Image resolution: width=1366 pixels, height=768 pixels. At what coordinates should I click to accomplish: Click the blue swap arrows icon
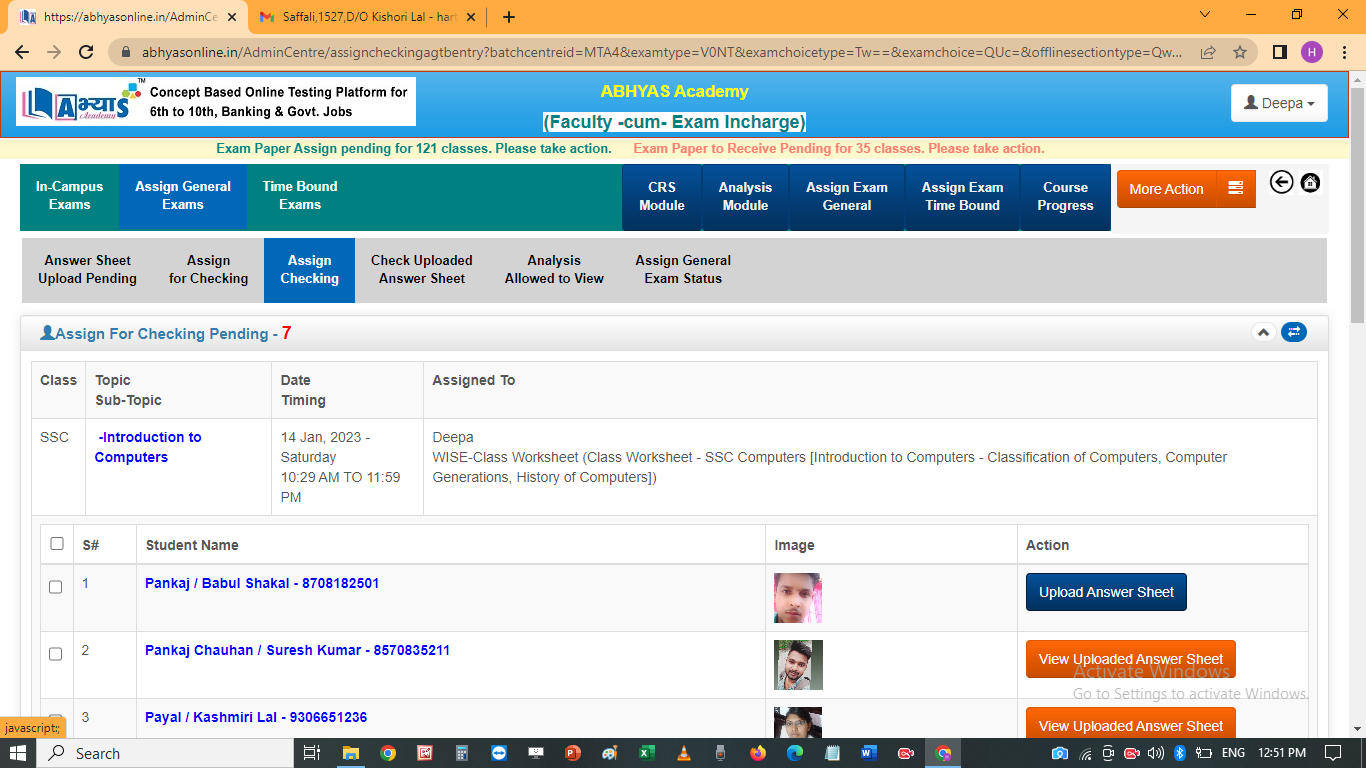coord(1294,332)
